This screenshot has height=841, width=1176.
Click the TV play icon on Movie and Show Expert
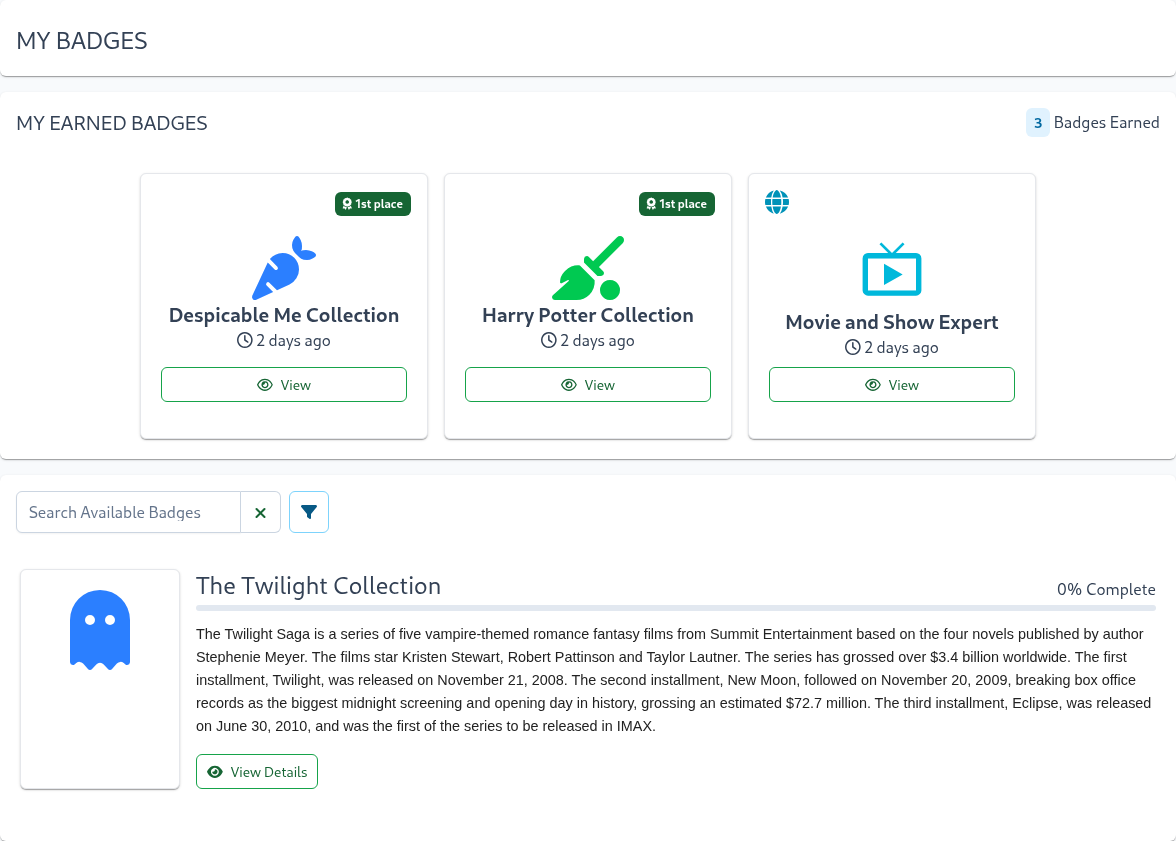[892, 269]
